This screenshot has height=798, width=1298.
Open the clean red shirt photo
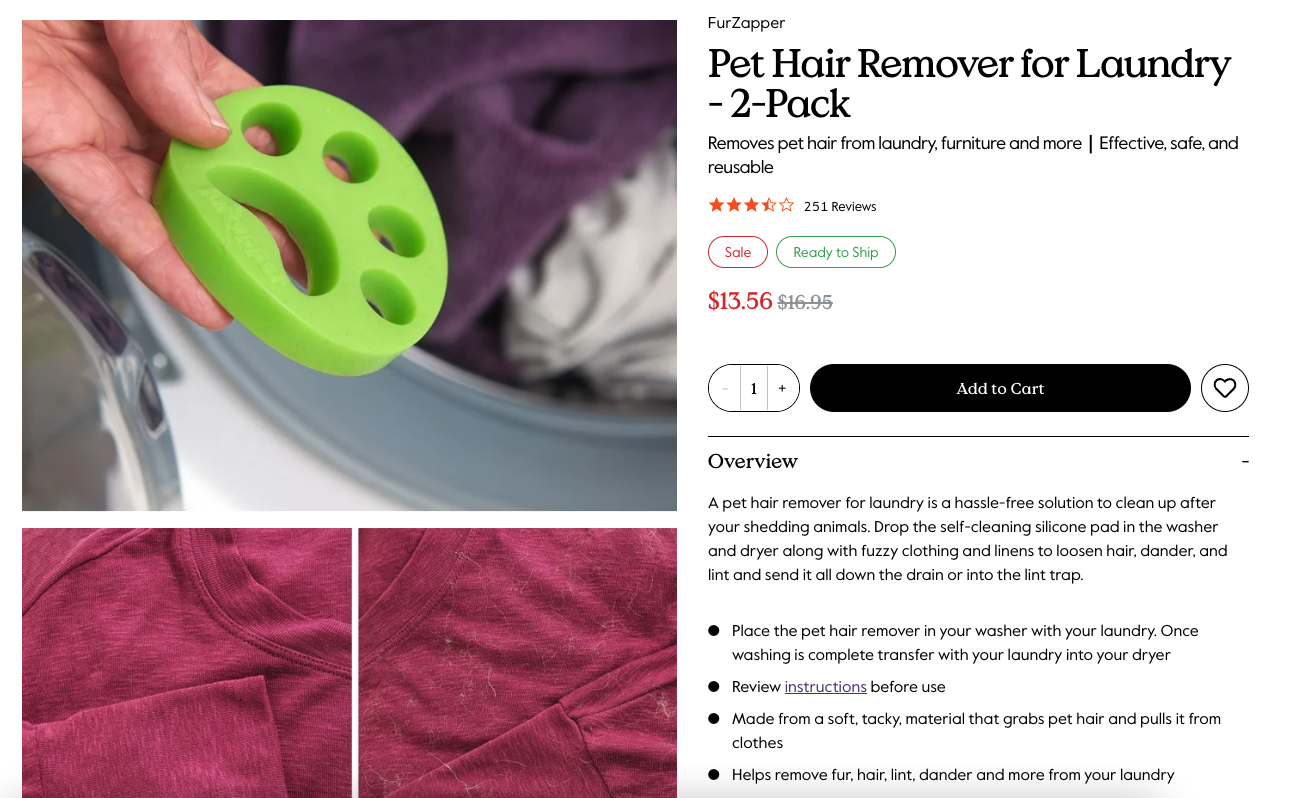coord(187,663)
